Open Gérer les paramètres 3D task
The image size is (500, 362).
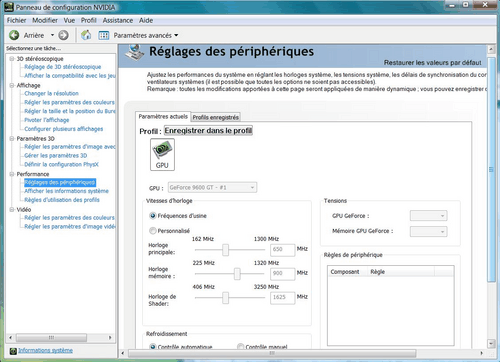pyautogui.click(x=56, y=156)
